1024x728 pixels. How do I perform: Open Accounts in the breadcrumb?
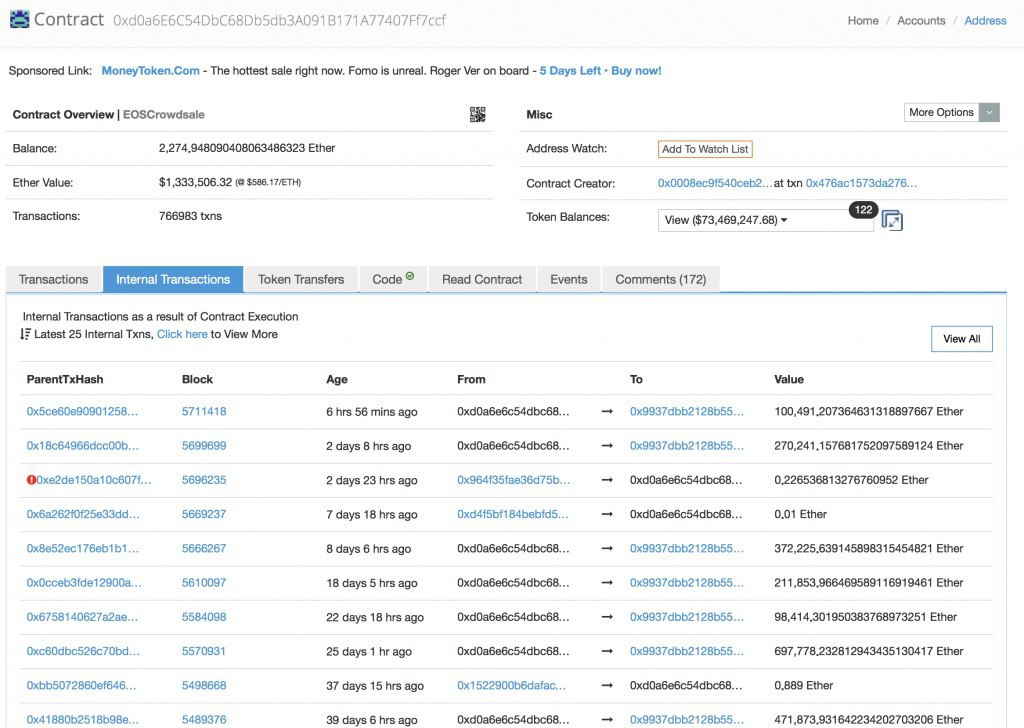click(x=921, y=20)
